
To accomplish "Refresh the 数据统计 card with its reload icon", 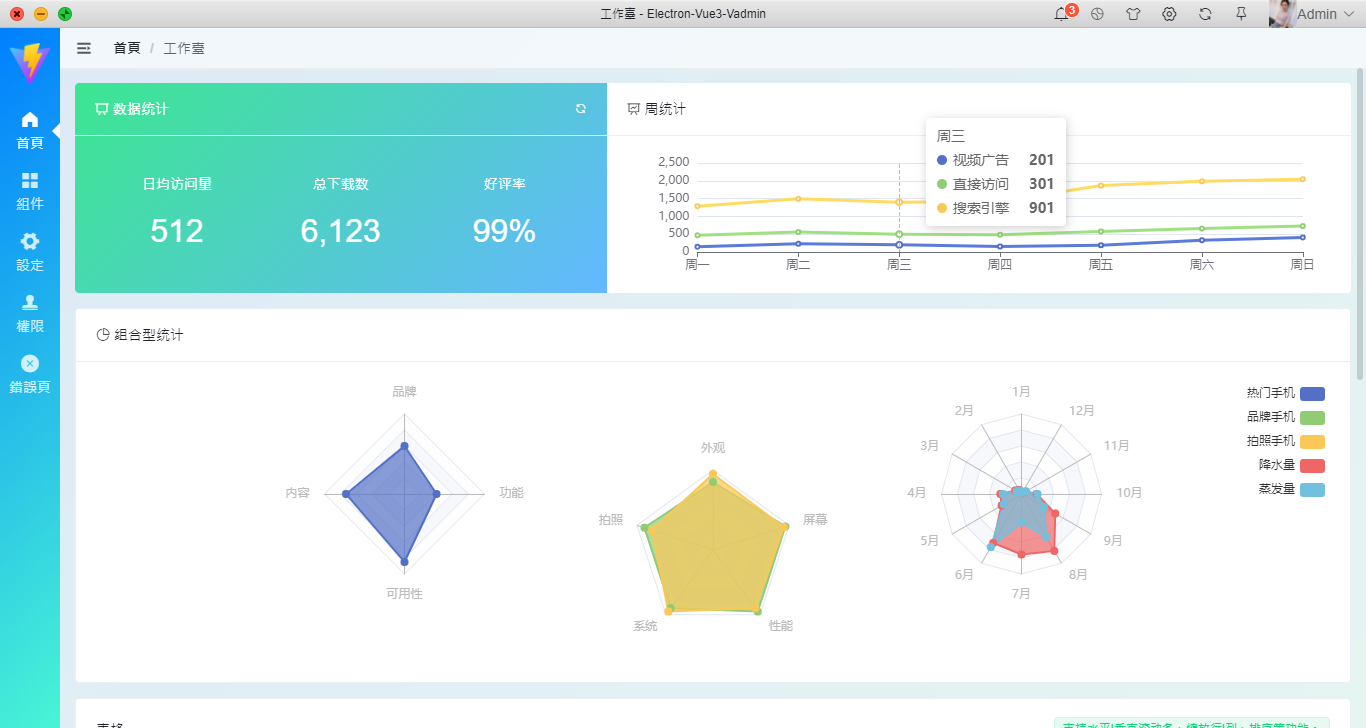I will tap(581, 109).
